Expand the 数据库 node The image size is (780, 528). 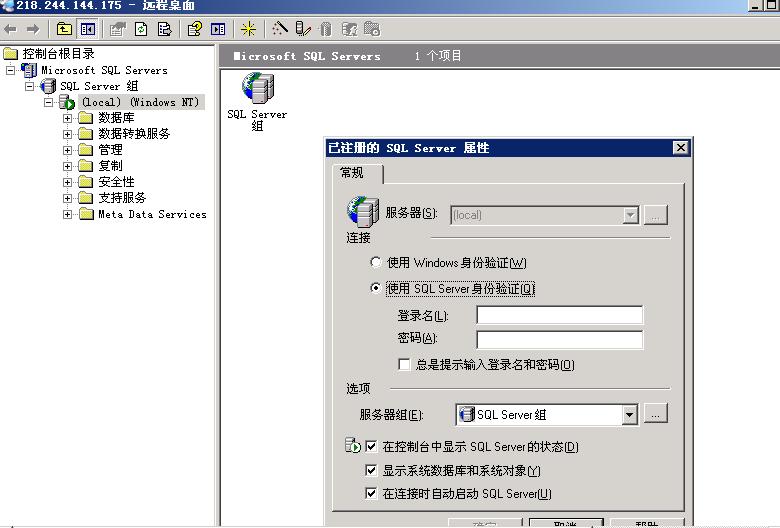[68, 118]
